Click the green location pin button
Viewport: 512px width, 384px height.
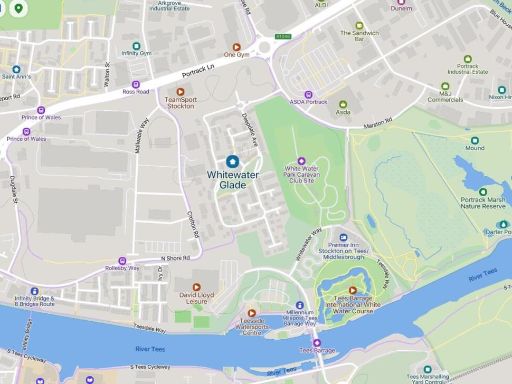pos(18,8)
